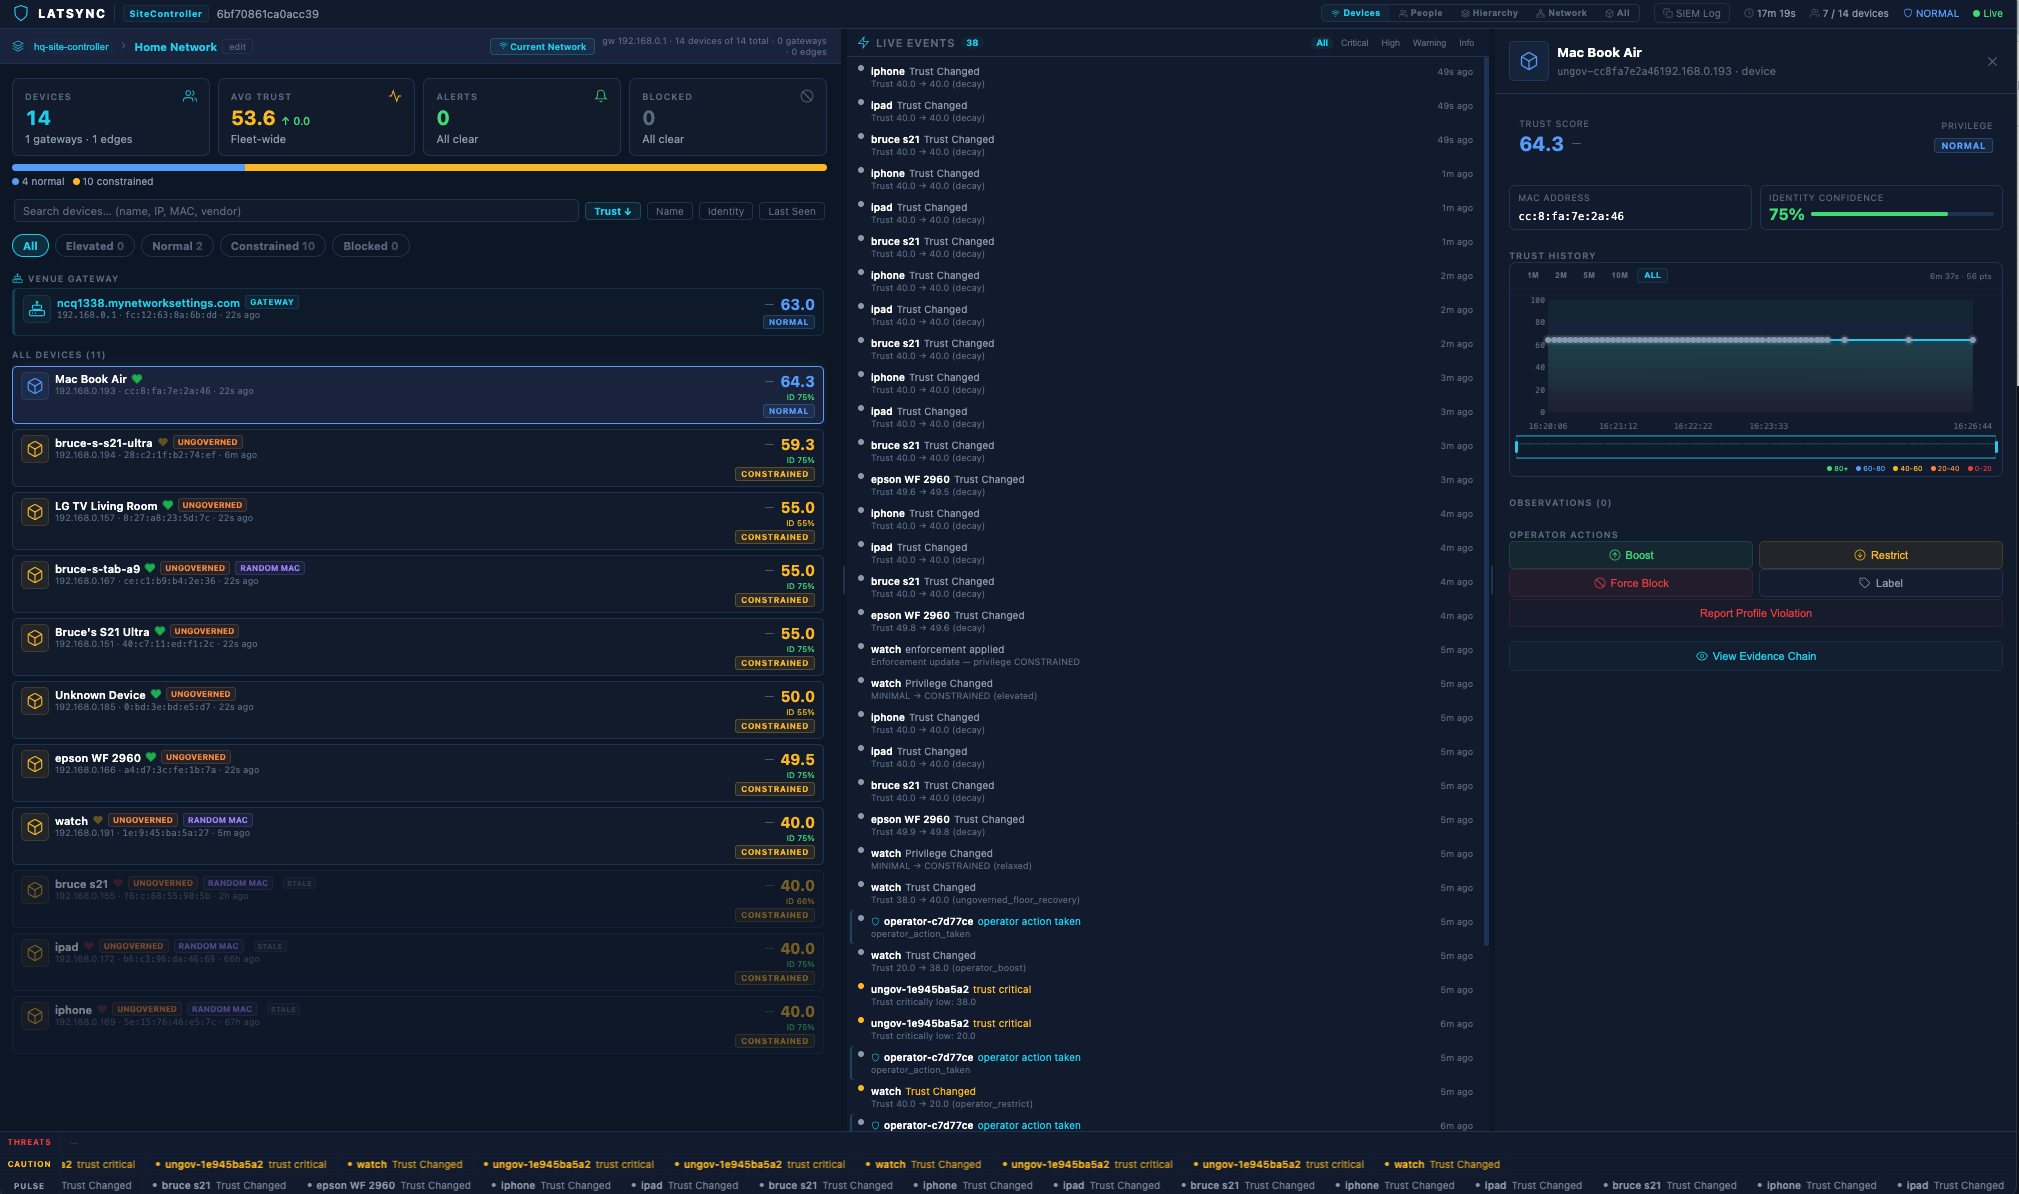Click the blocked icon on Blocked card
Image resolution: width=2019 pixels, height=1194 pixels.
pos(807,96)
